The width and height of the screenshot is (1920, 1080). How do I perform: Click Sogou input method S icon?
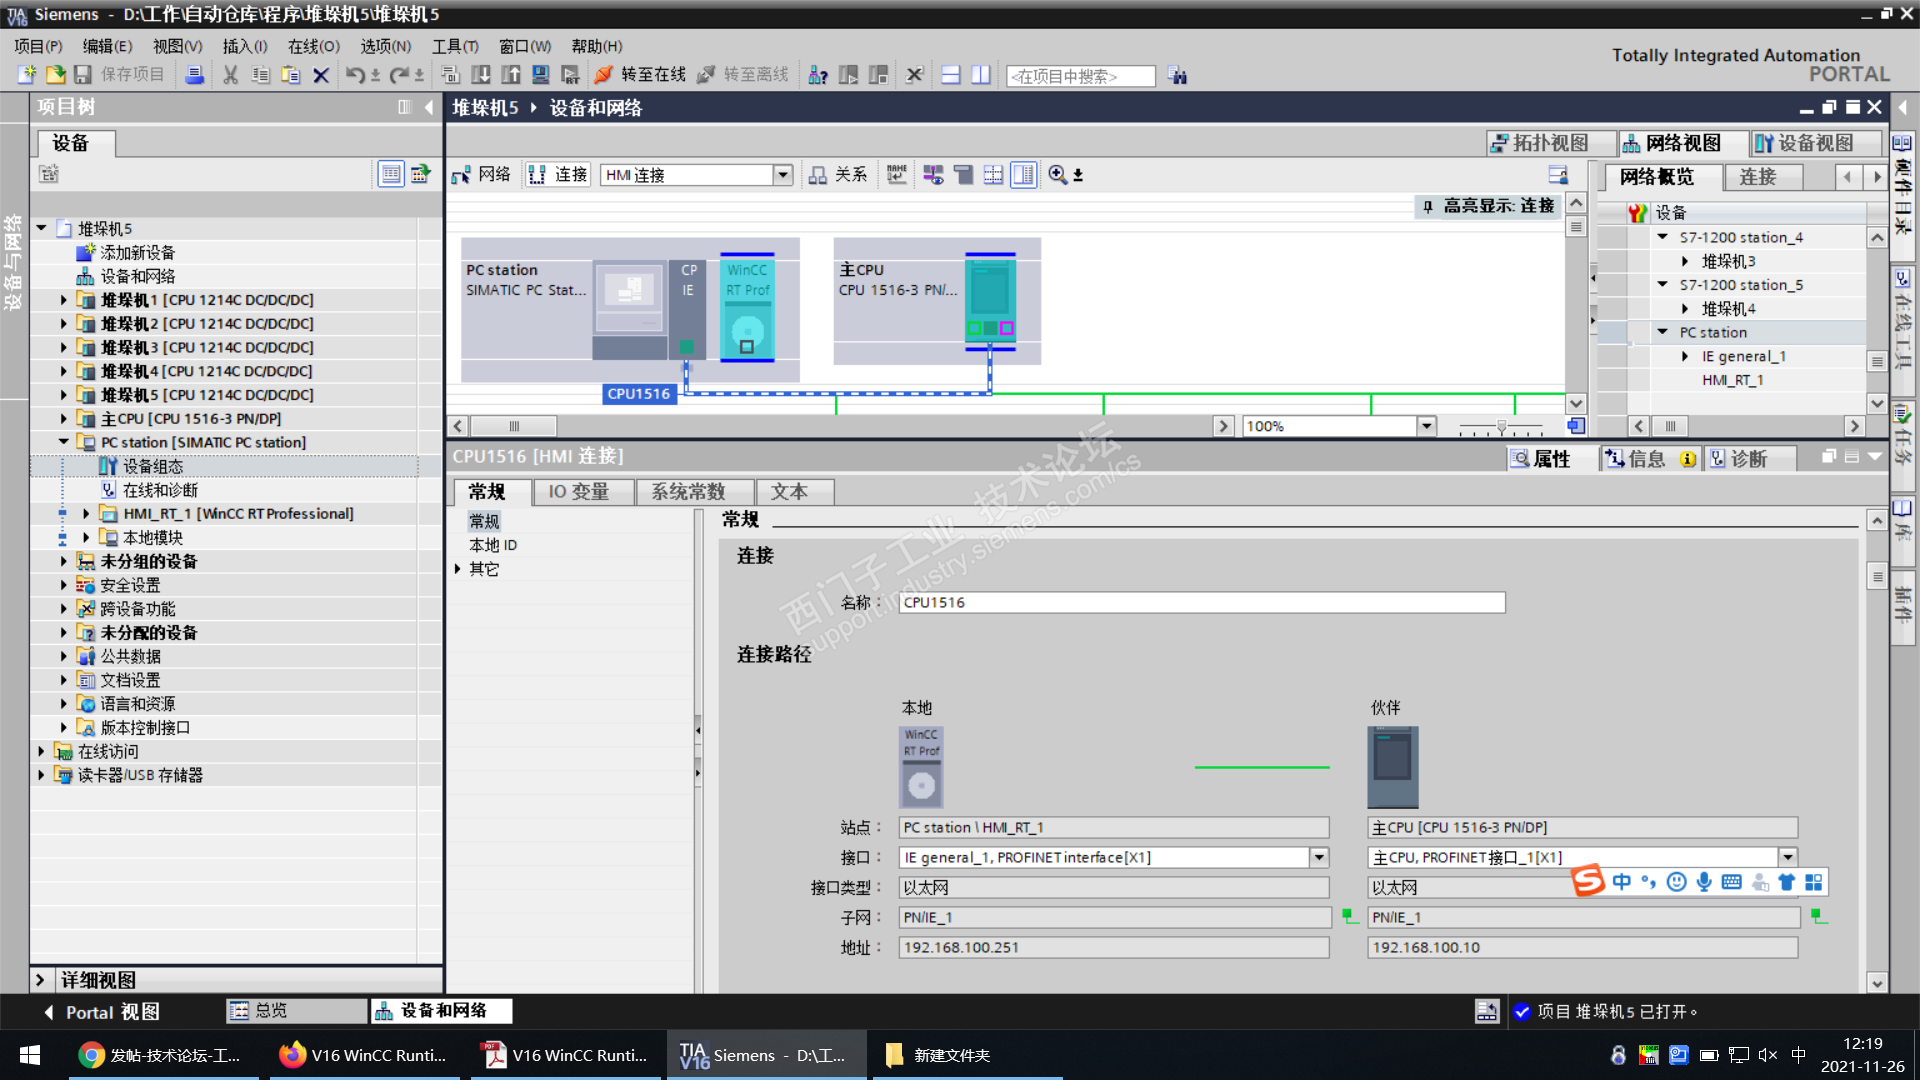1588,881
